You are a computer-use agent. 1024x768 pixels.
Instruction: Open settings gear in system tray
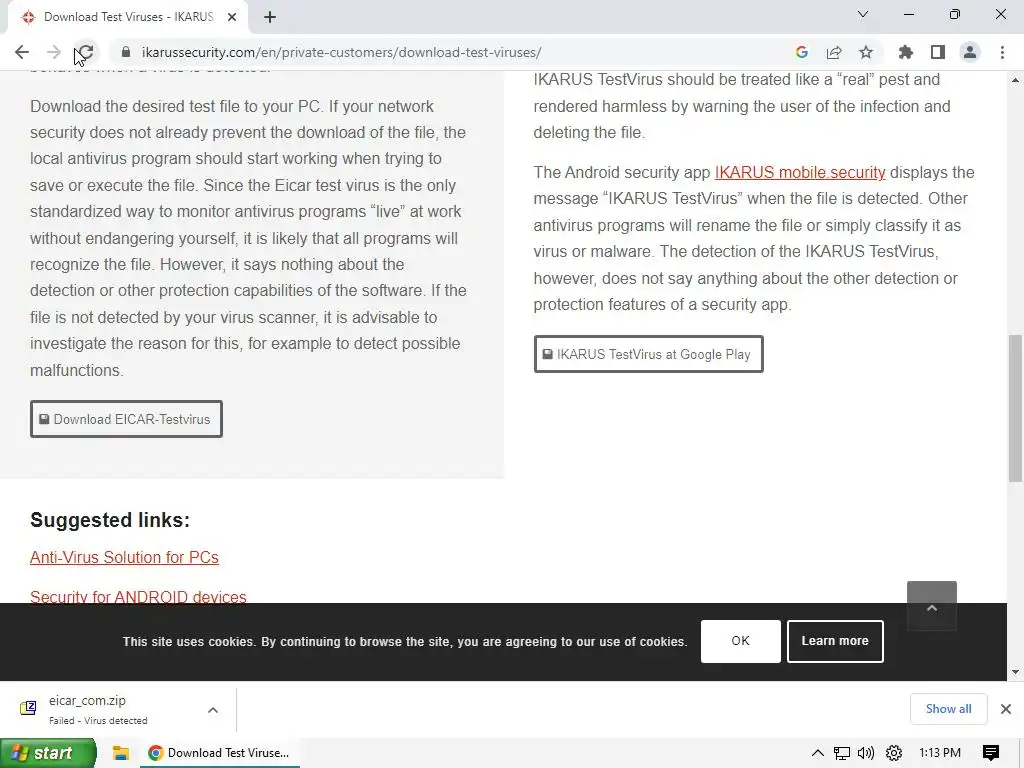894,753
